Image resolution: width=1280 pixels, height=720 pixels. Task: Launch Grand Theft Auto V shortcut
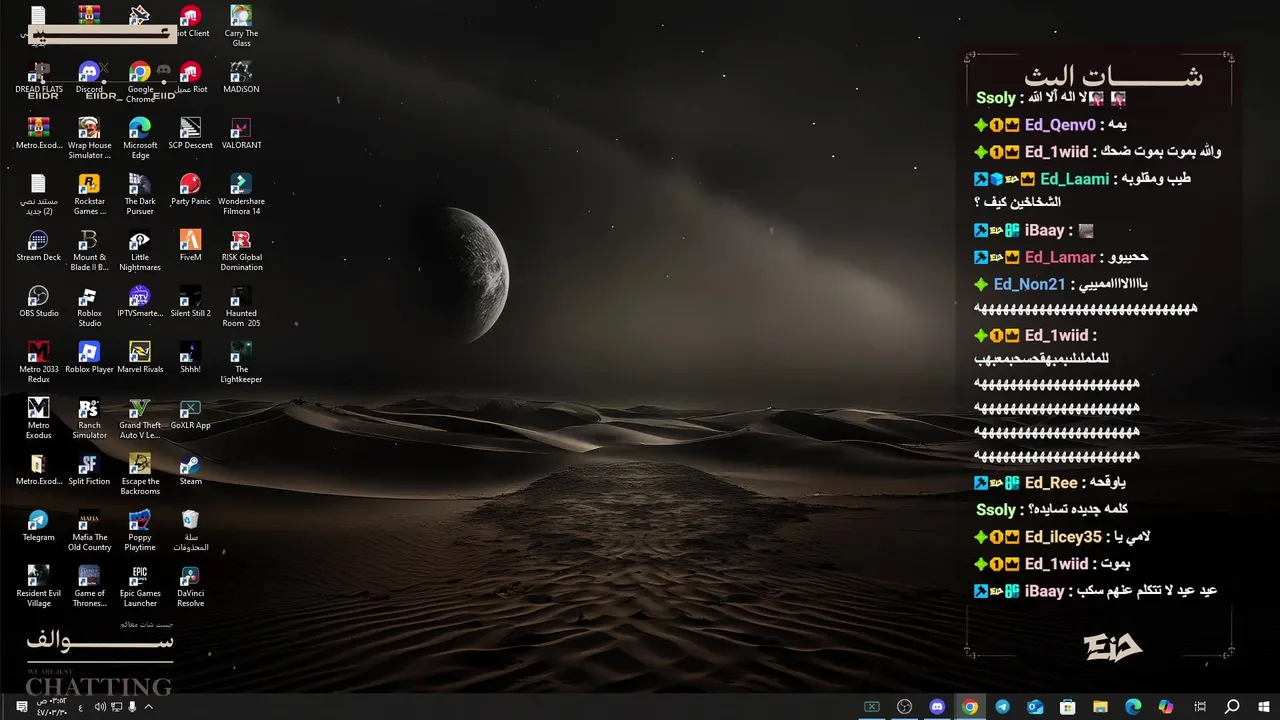(140, 418)
